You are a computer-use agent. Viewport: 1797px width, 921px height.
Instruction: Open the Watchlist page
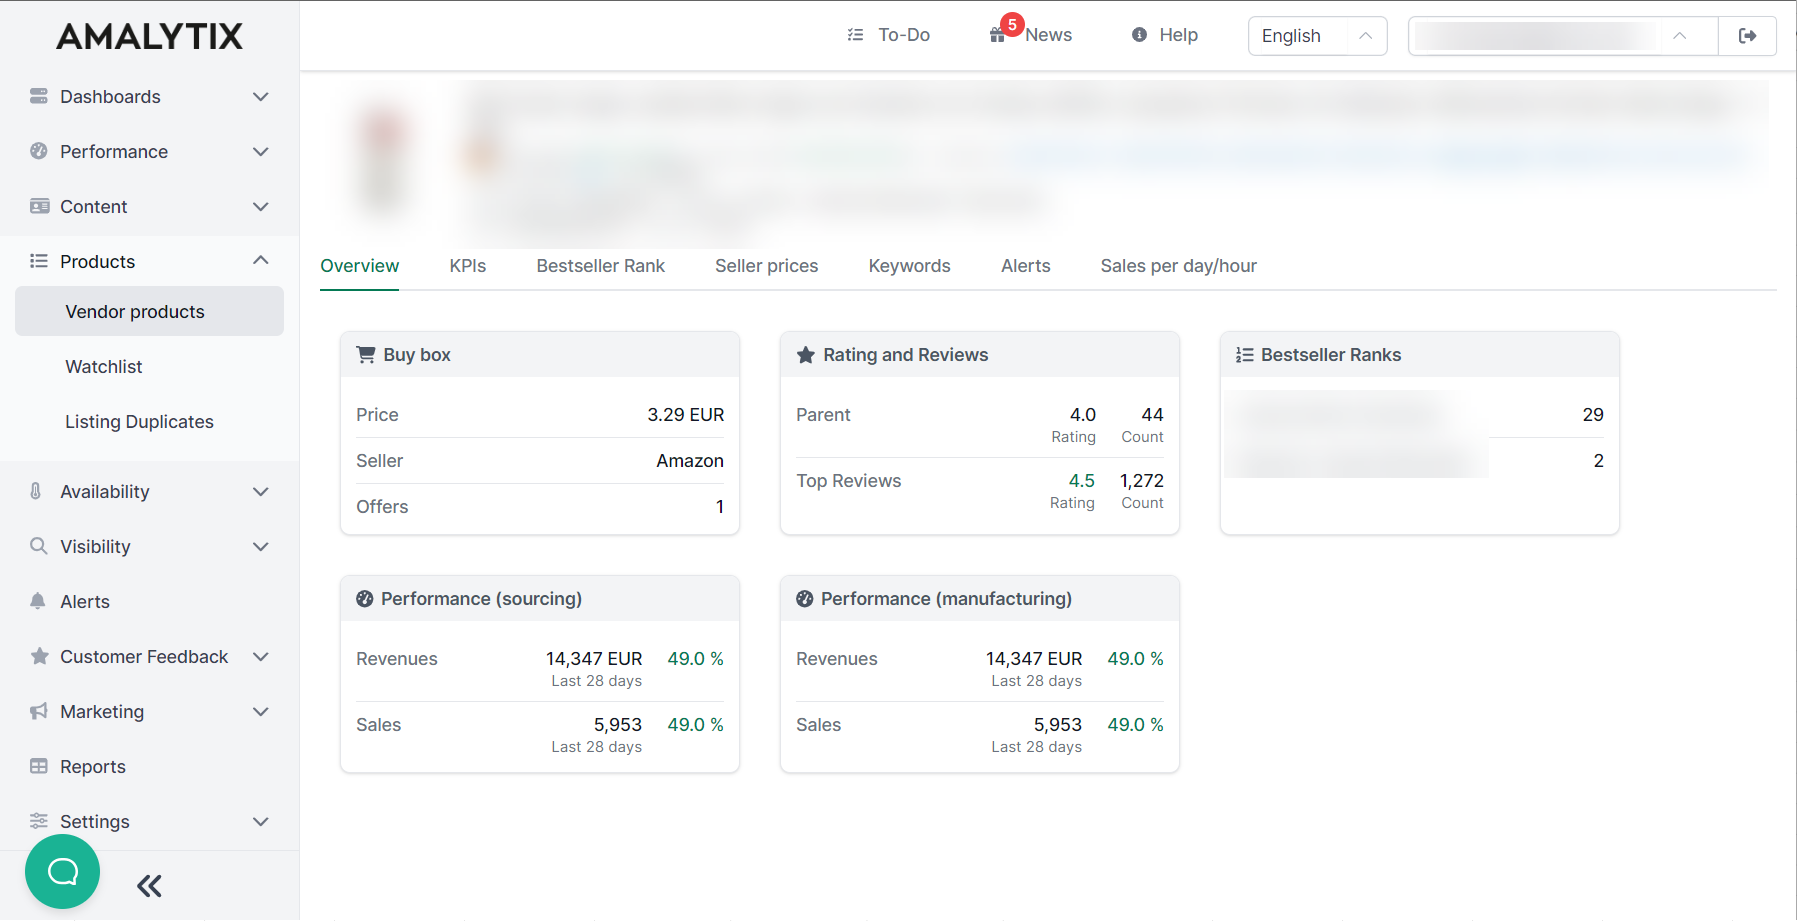104,367
